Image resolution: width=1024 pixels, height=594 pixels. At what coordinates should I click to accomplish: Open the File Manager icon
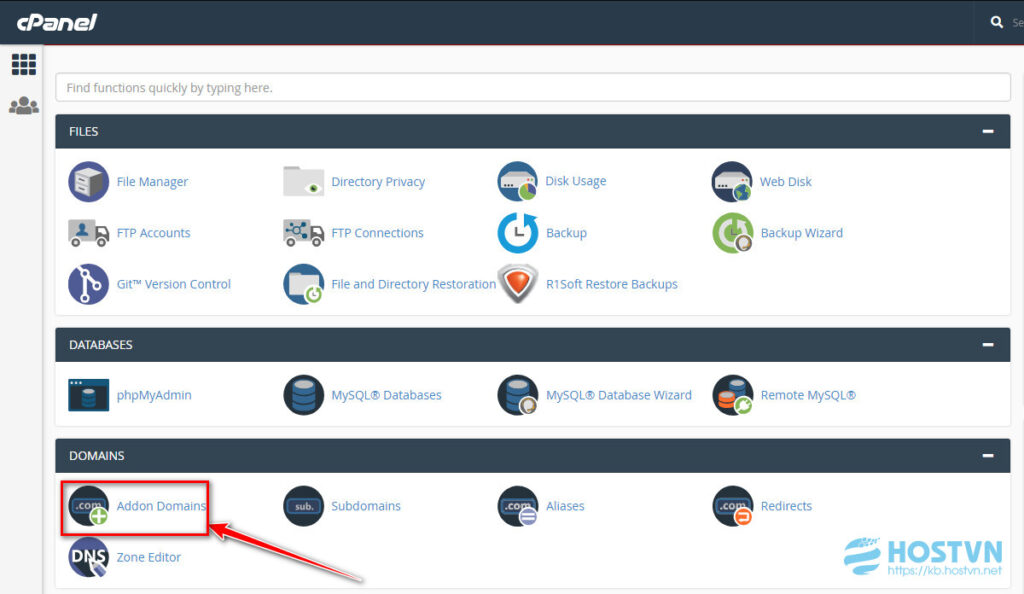[88, 182]
